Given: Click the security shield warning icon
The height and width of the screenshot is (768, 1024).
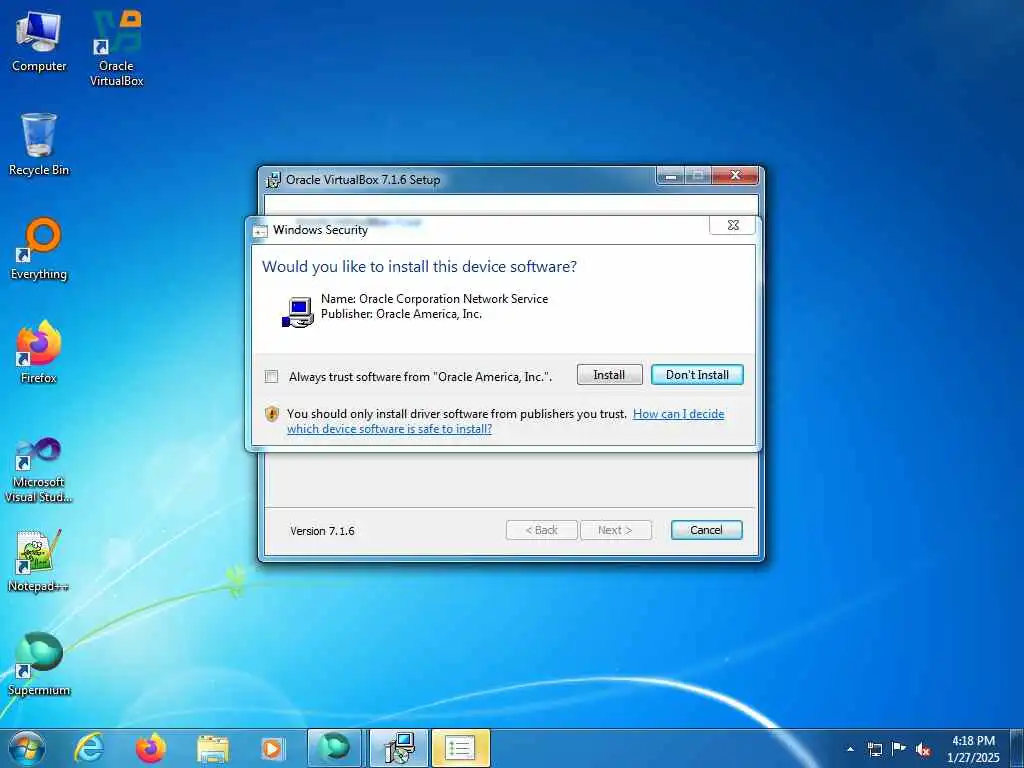Looking at the screenshot, I should pyautogui.click(x=272, y=413).
